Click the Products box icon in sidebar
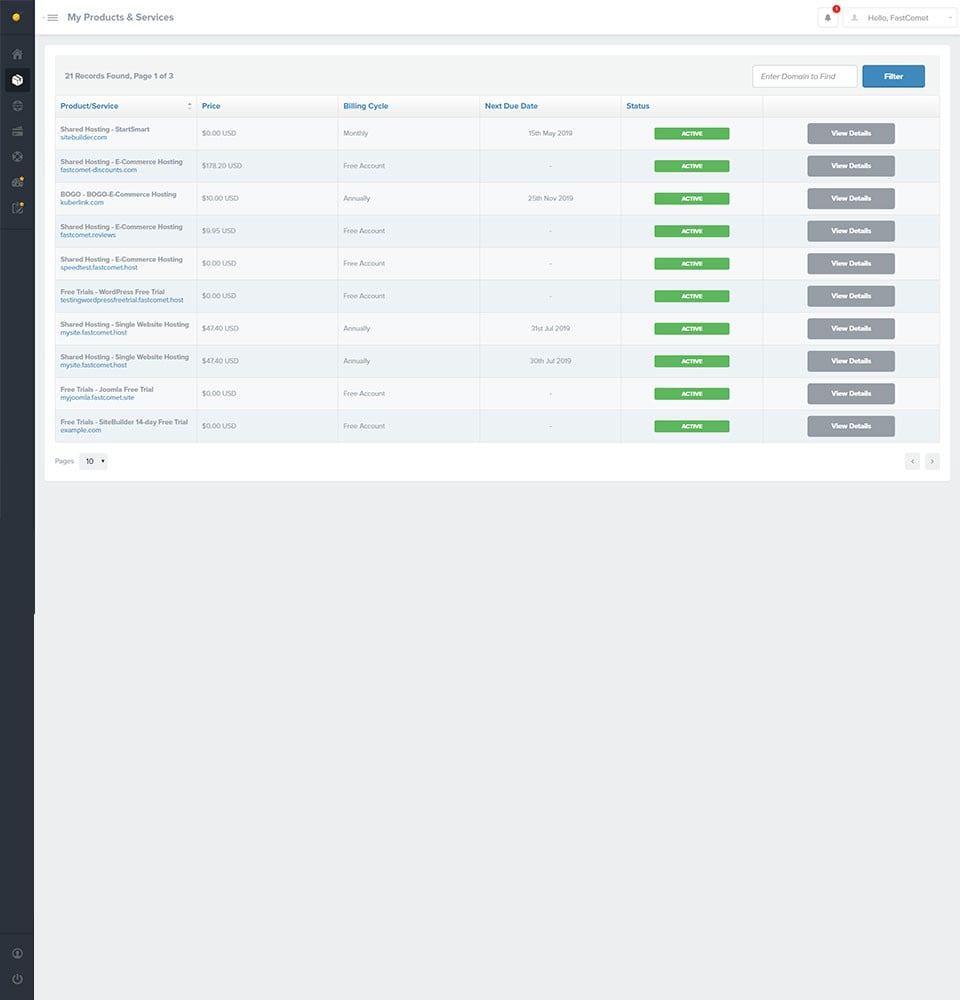This screenshot has width=960, height=1000. pos(17,80)
